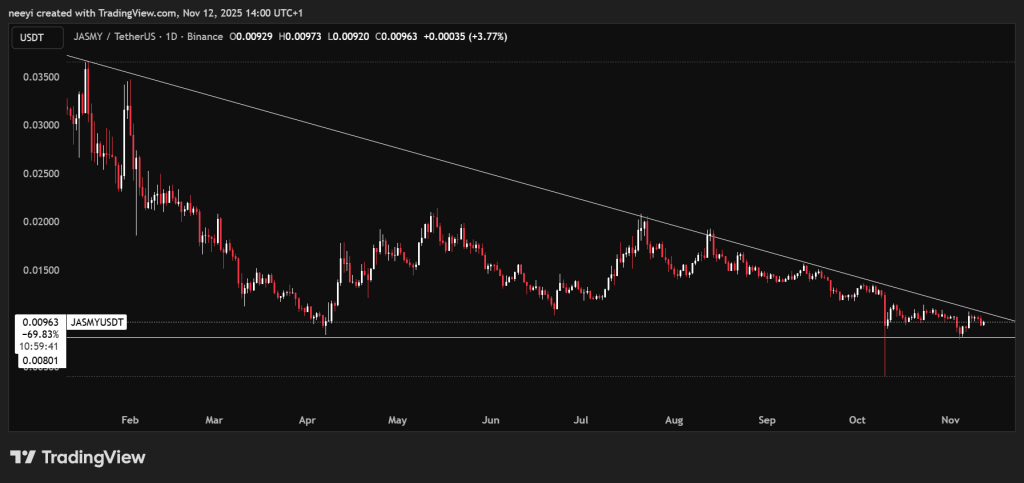
Task: Click the Oct label on time axis
Action: click(858, 420)
